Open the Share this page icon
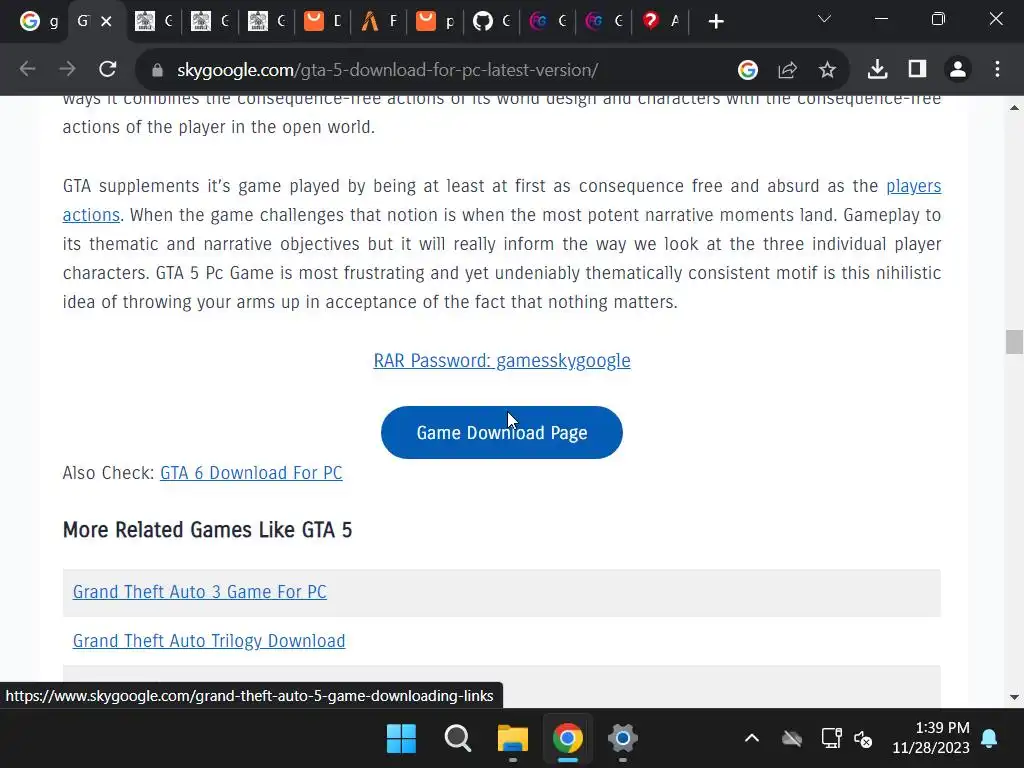 (x=788, y=69)
